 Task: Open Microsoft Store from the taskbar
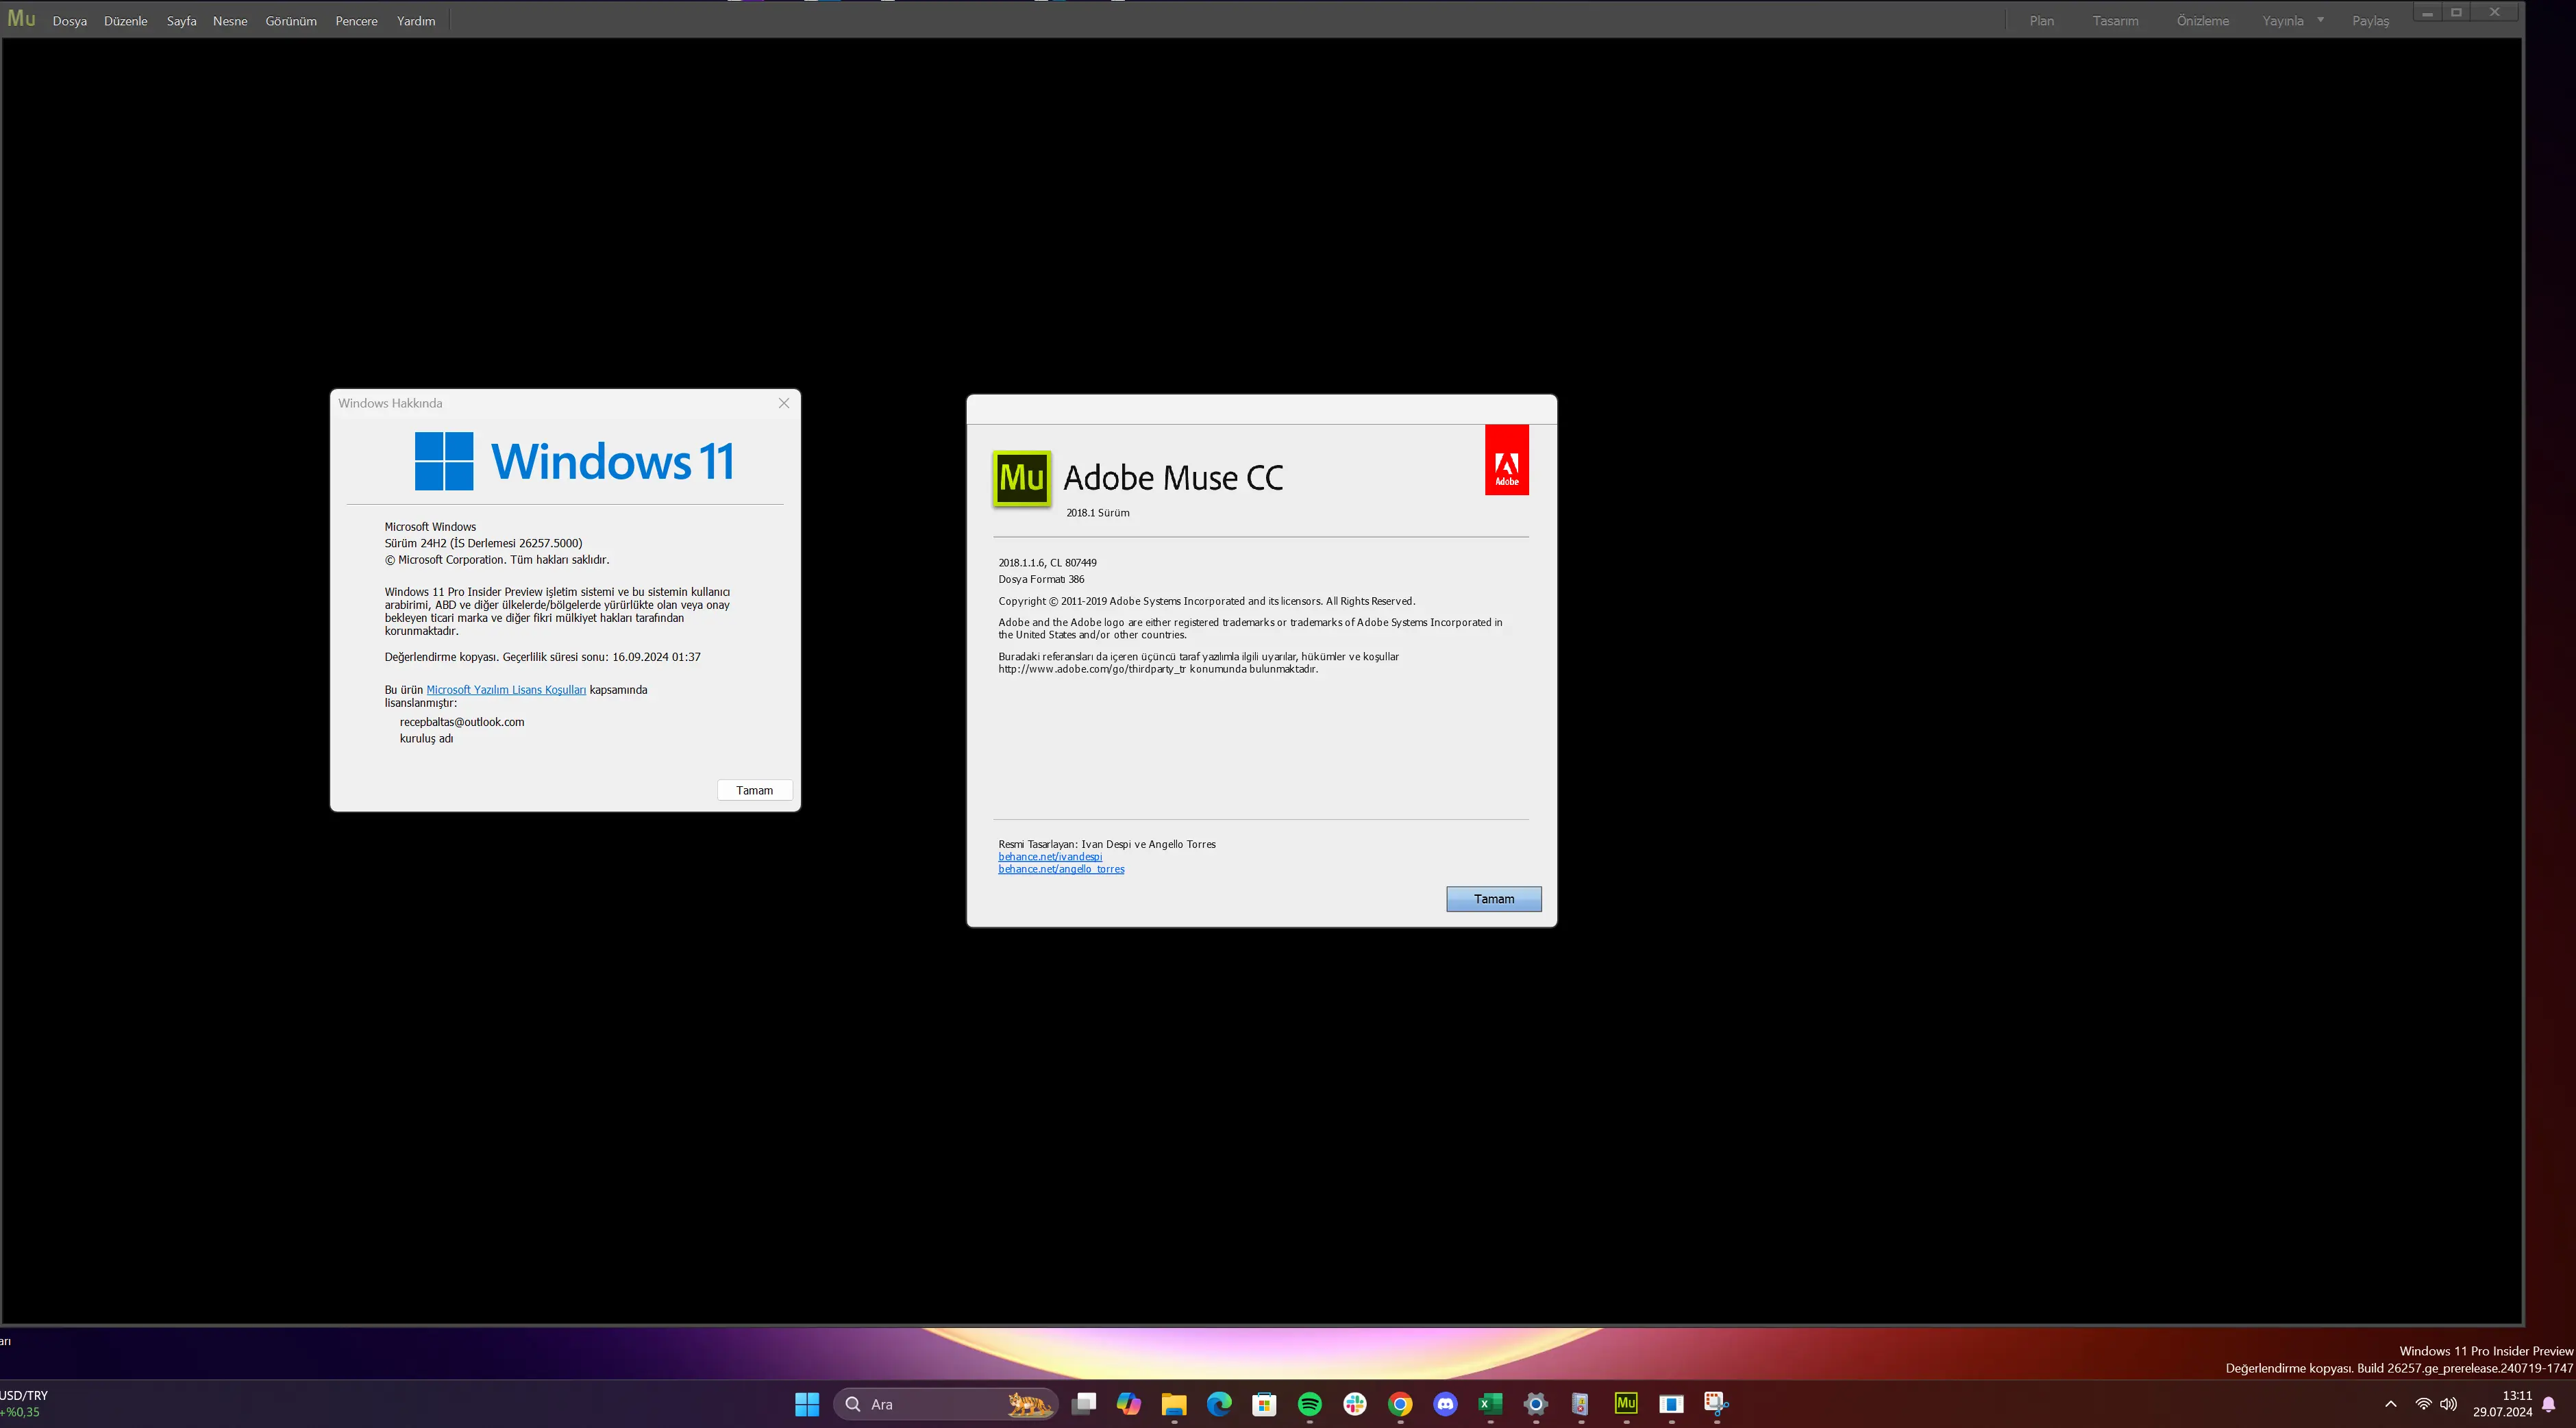click(x=1264, y=1404)
